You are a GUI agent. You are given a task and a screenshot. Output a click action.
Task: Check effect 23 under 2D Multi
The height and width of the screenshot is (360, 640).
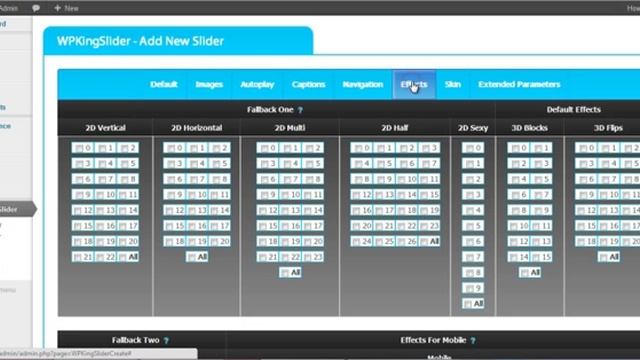pyautogui.click(x=309, y=257)
